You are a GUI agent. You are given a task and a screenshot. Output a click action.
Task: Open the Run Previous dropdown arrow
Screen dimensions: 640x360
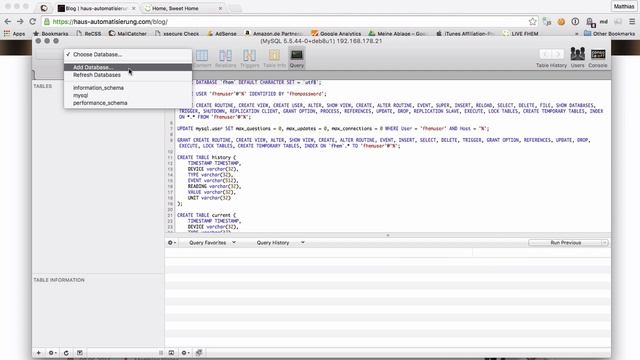click(x=604, y=243)
